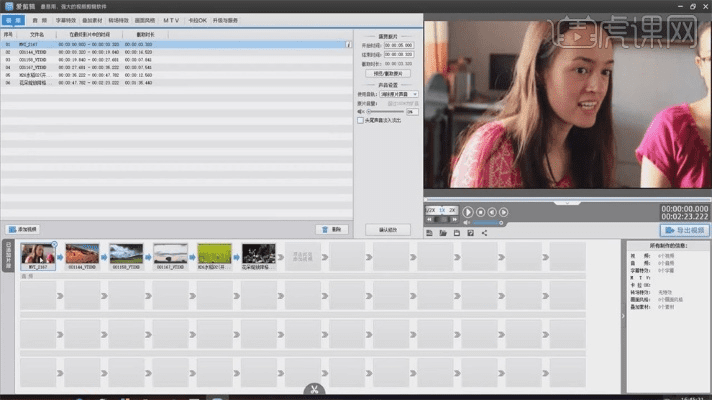Click the share icon below the preview
Viewport: 712px width, 400px height.
click(485, 233)
